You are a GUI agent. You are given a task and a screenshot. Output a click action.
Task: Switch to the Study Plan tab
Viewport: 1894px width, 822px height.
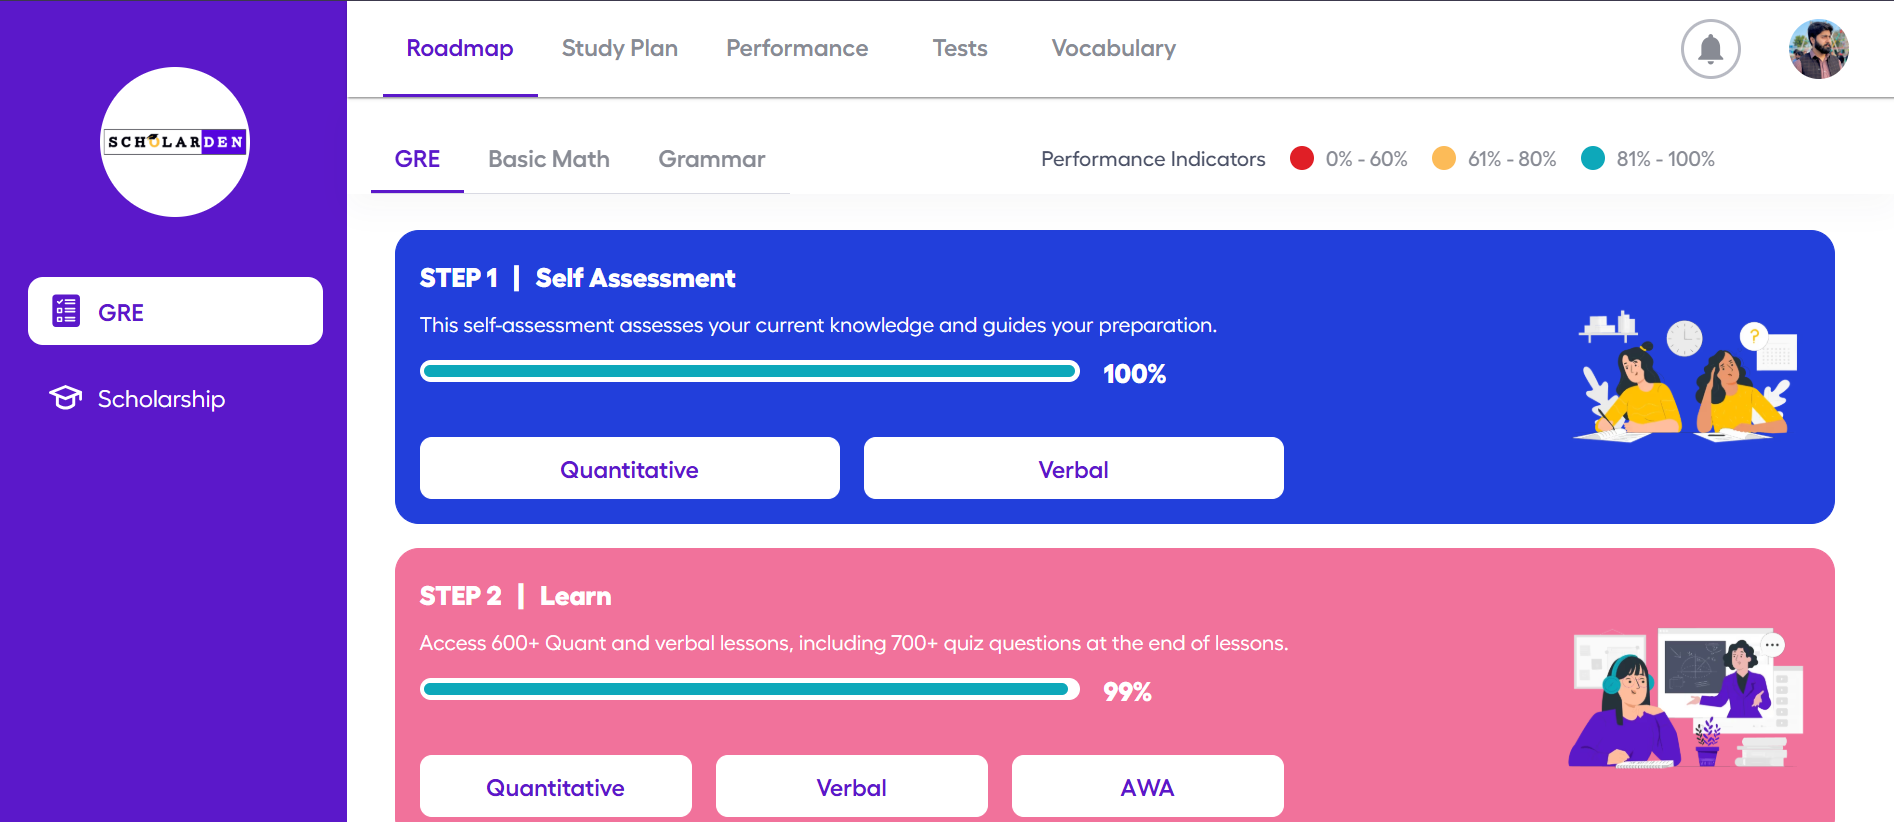(619, 48)
